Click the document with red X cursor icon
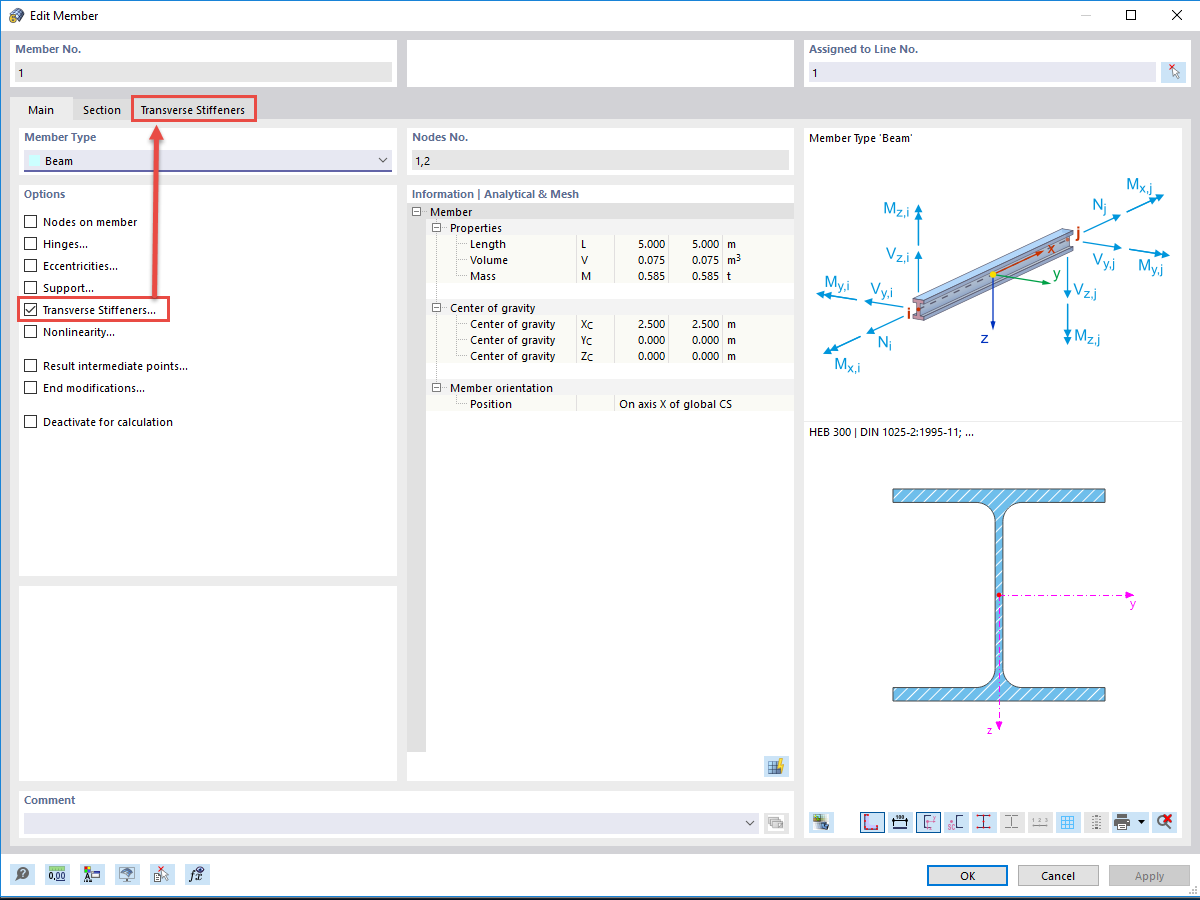Viewport: 1200px width, 900px height. coord(162,874)
